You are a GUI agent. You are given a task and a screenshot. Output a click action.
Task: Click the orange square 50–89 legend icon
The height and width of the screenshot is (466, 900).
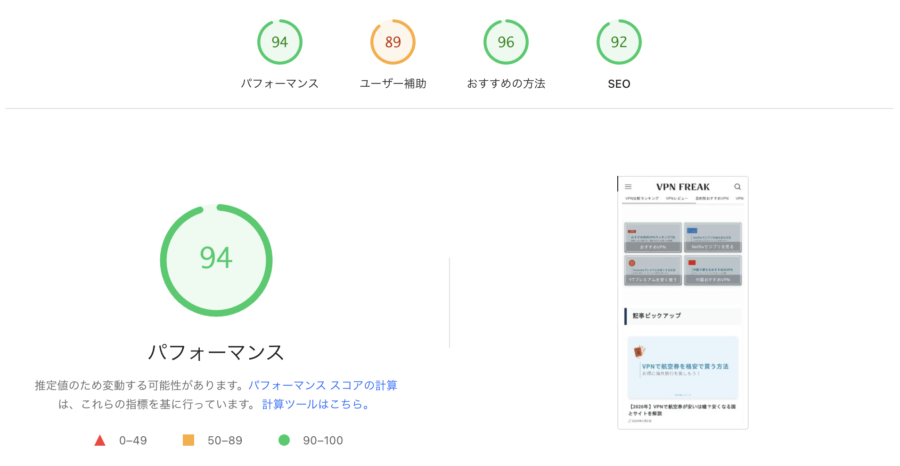coord(188,440)
